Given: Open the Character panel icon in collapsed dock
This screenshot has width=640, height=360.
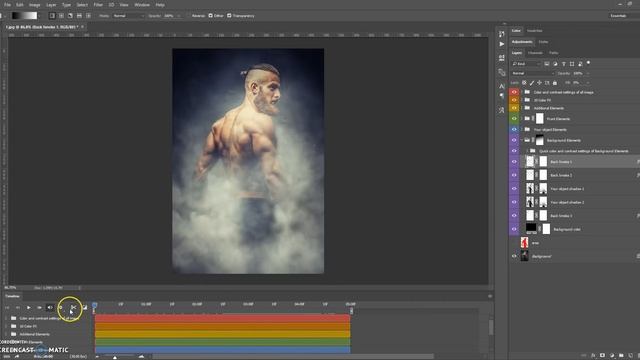Looking at the screenshot, I should [502, 86].
